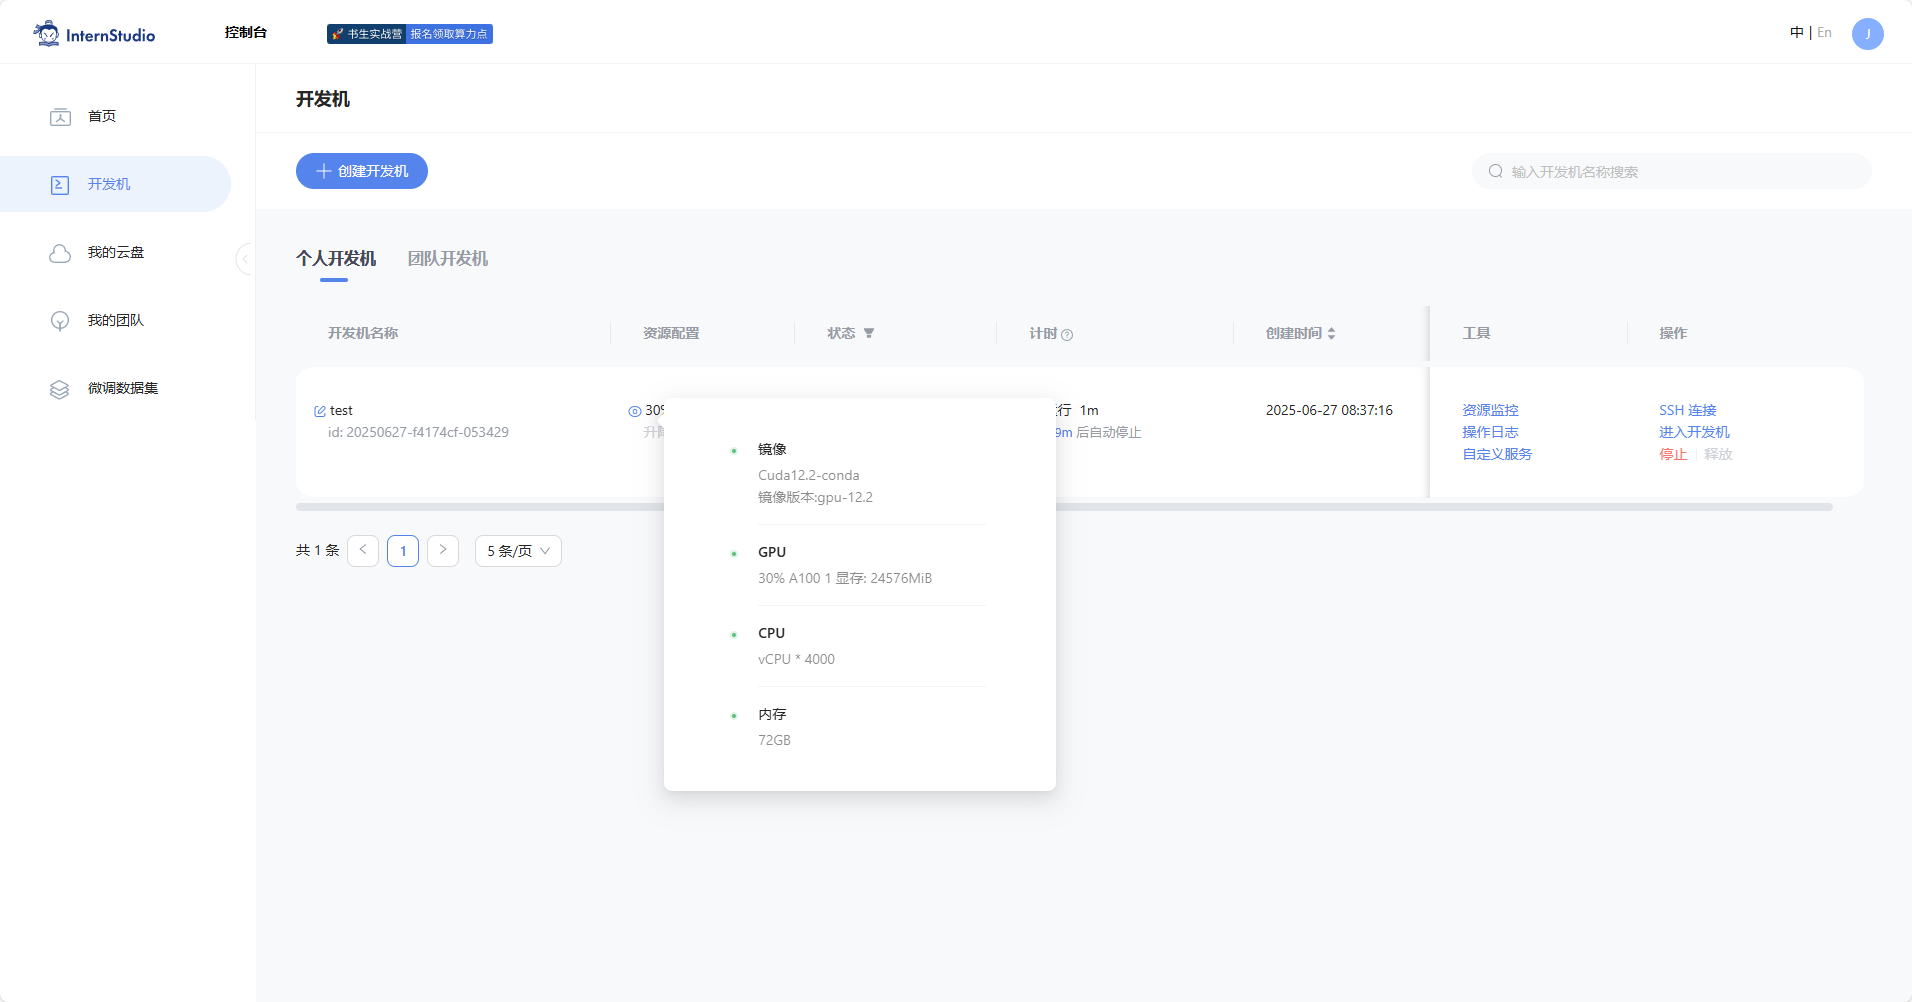Click the 创建开发机 button
The image size is (1912, 1002).
362,171
